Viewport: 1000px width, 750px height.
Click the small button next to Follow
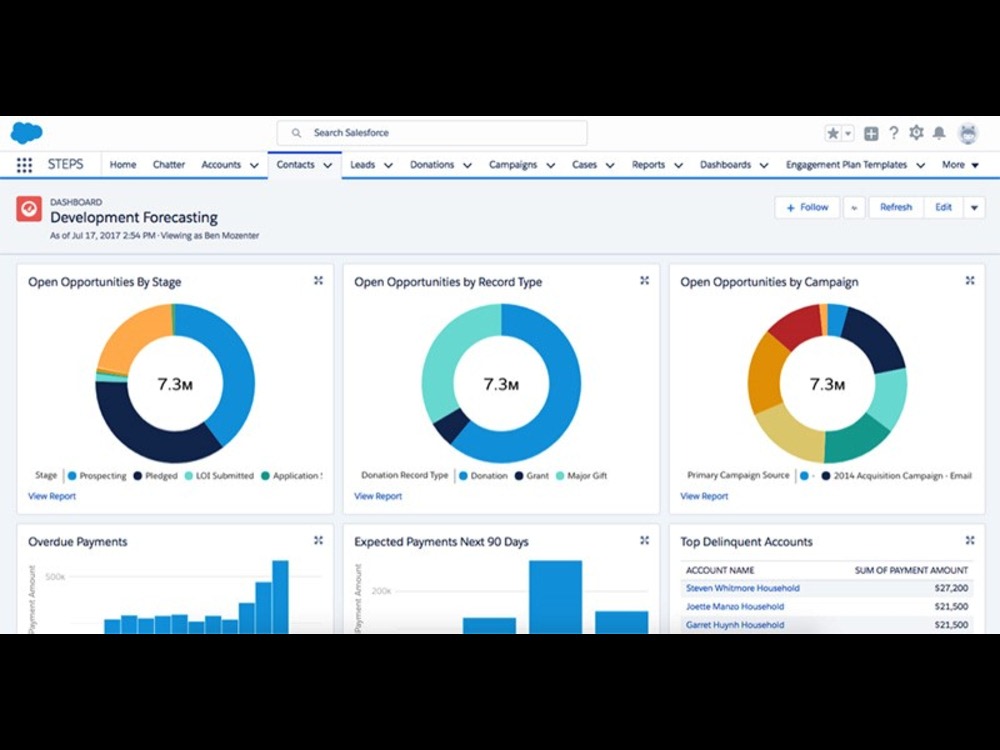(x=854, y=207)
